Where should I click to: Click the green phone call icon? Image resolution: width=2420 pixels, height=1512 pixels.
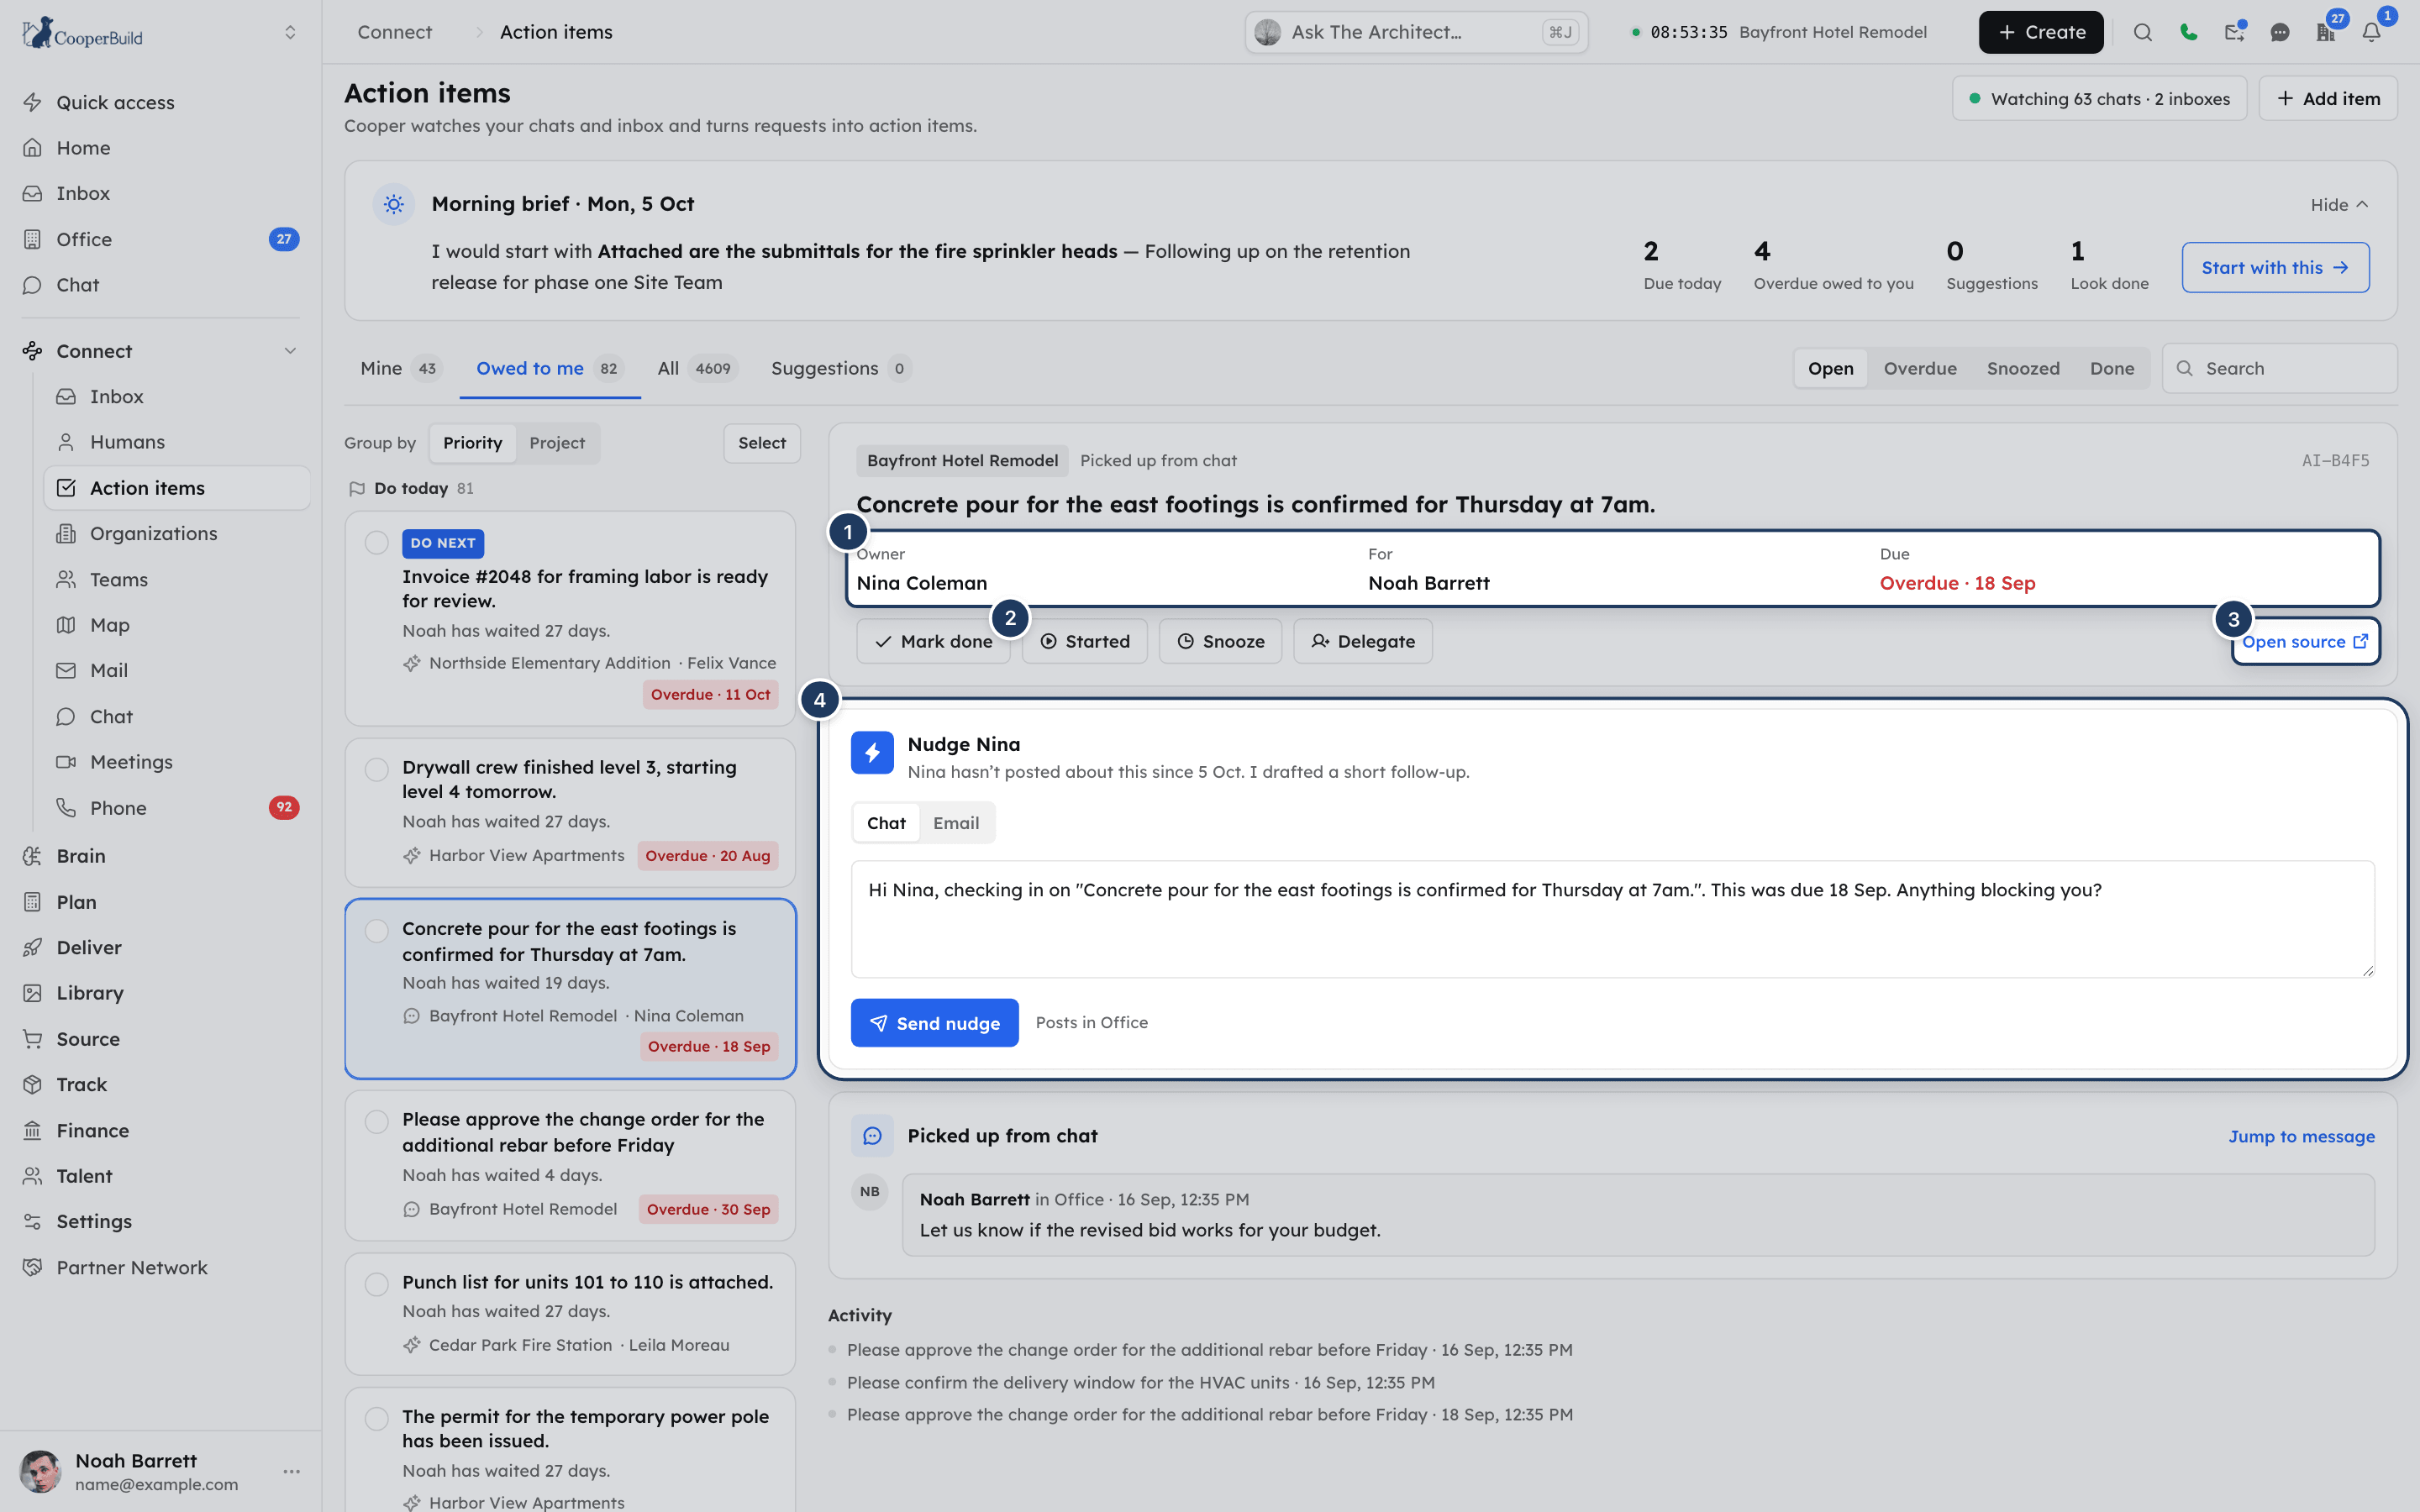pyautogui.click(x=2188, y=32)
